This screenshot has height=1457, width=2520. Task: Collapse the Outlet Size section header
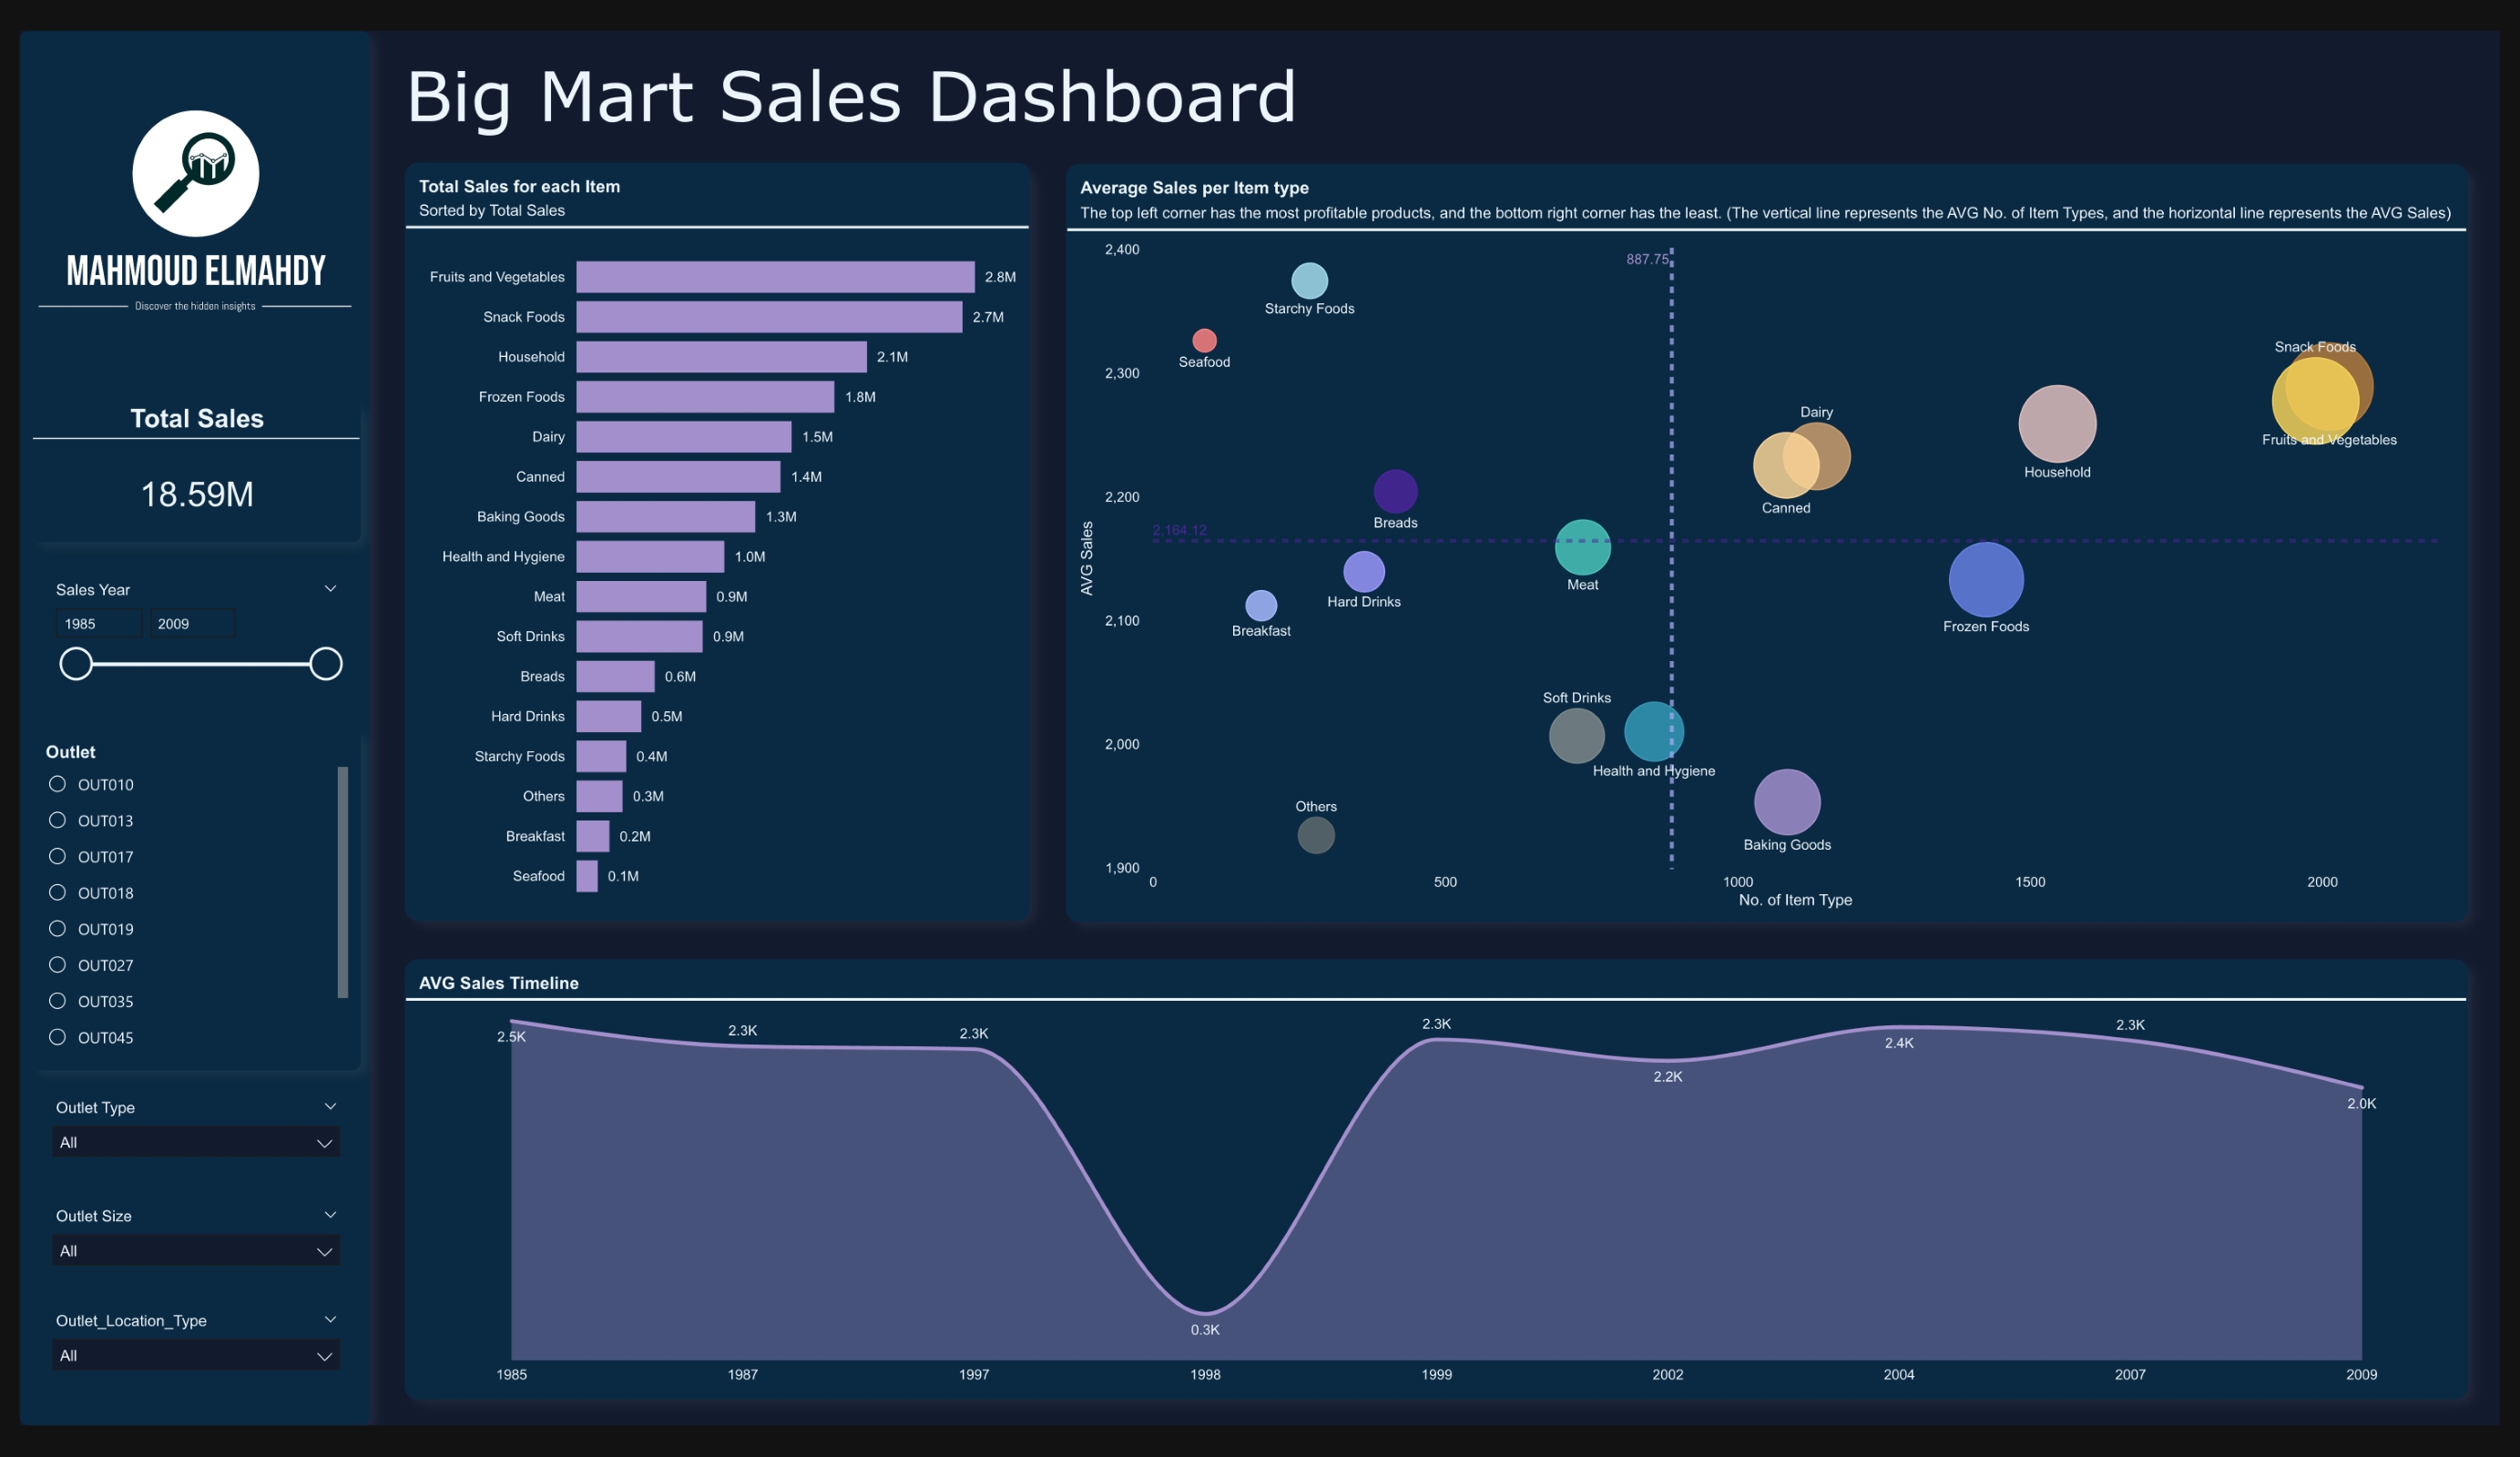(x=330, y=1214)
